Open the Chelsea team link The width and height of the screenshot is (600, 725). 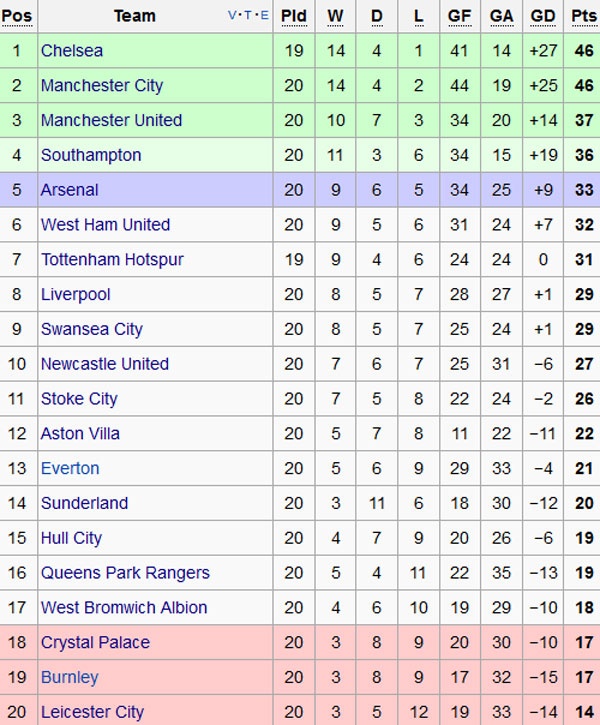[x=72, y=51]
